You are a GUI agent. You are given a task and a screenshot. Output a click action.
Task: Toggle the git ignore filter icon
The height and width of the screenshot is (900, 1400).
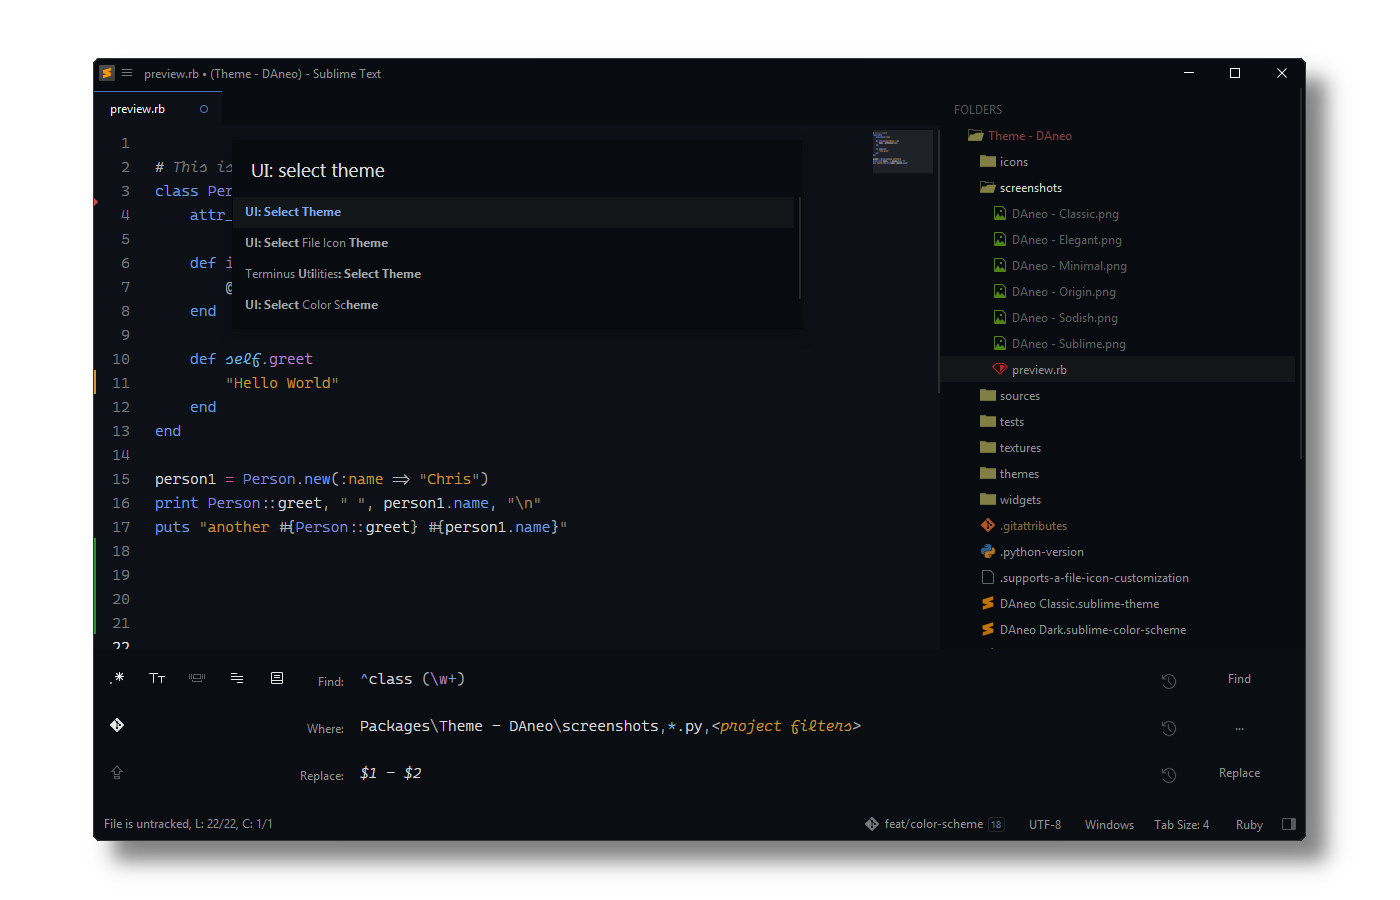pyautogui.click(x=117, y=725)
